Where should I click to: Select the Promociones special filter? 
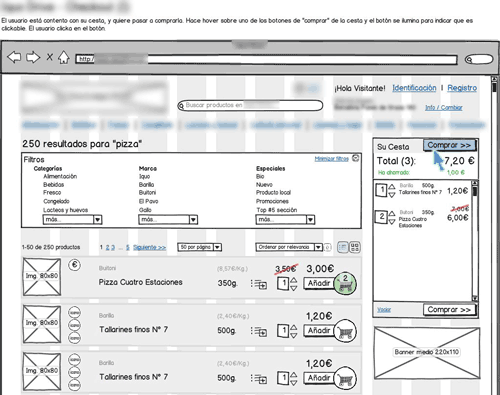coord(272,201)
